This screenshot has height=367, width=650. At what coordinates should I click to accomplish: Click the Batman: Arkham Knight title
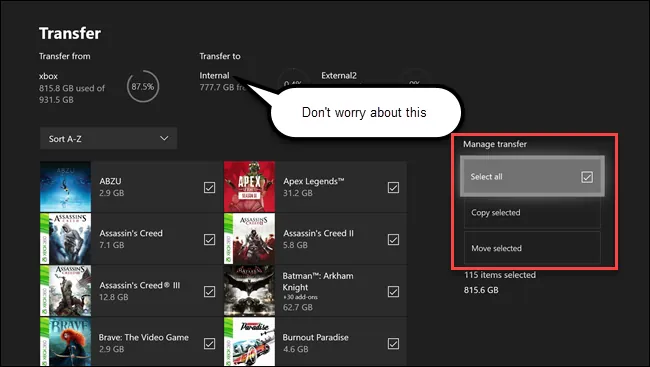tap(318, 282)
